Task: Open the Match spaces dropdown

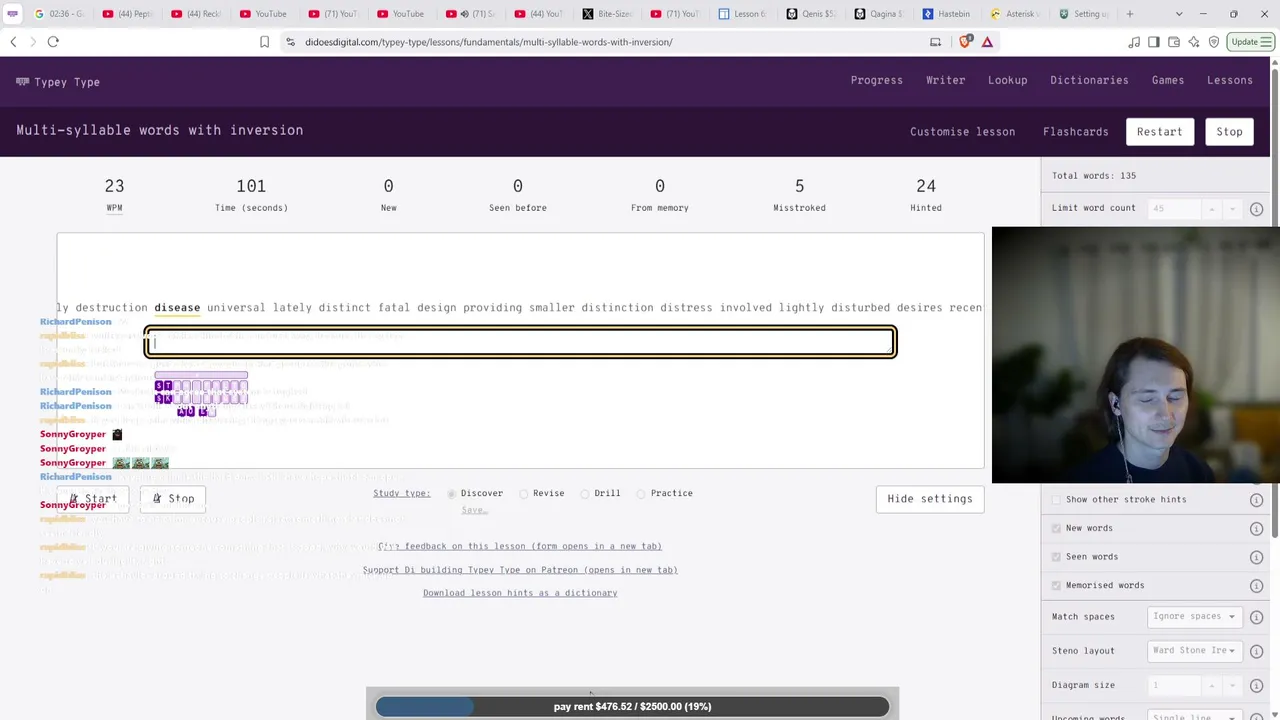Action: click(1194, 617)
